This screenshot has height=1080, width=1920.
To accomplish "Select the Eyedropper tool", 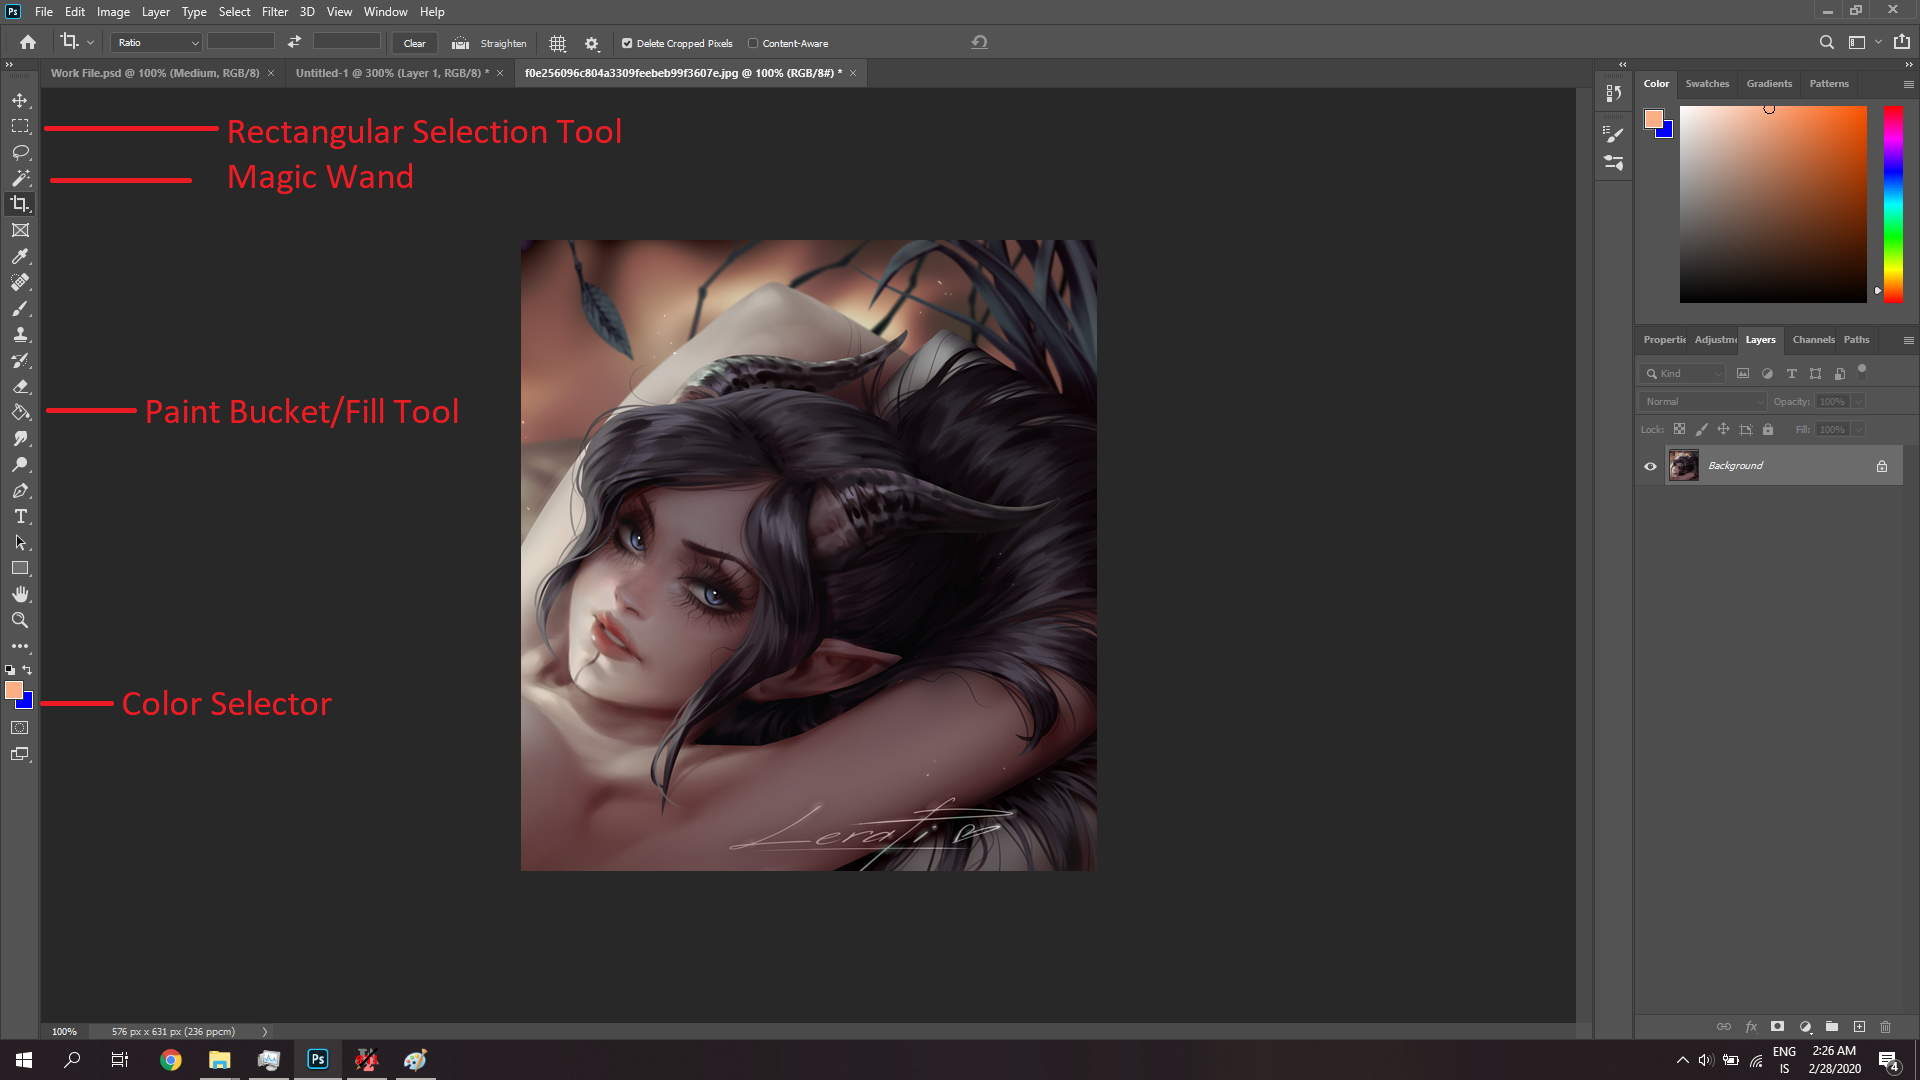I will tap(20, 256).
